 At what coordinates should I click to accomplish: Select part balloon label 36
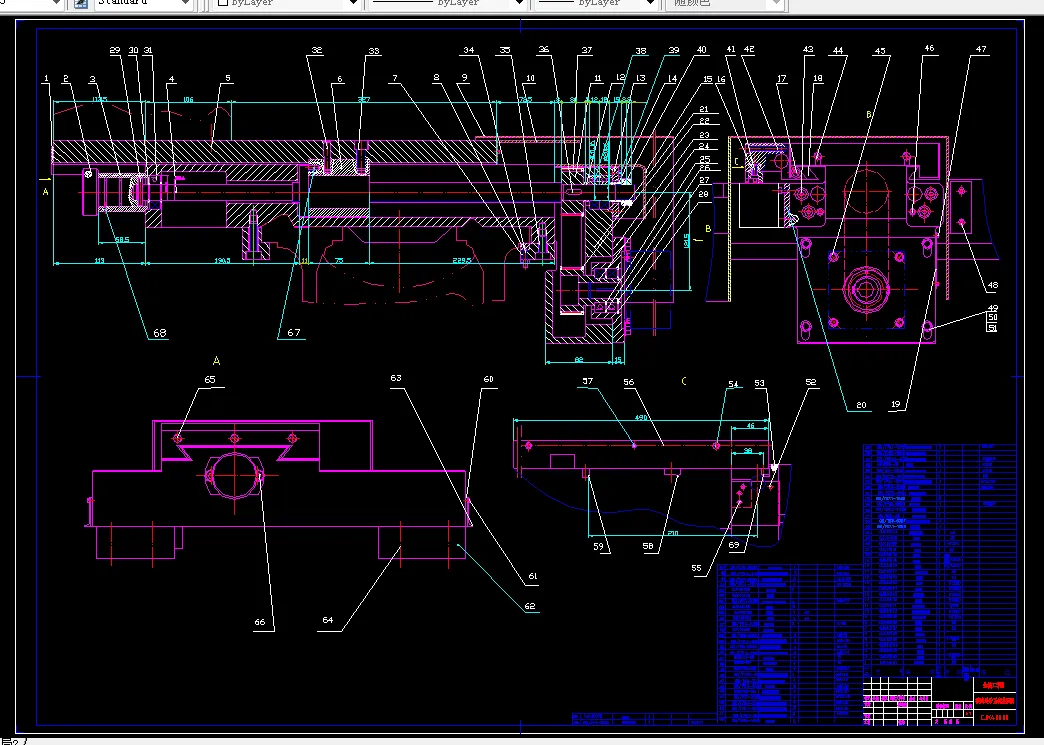(544, 49)
